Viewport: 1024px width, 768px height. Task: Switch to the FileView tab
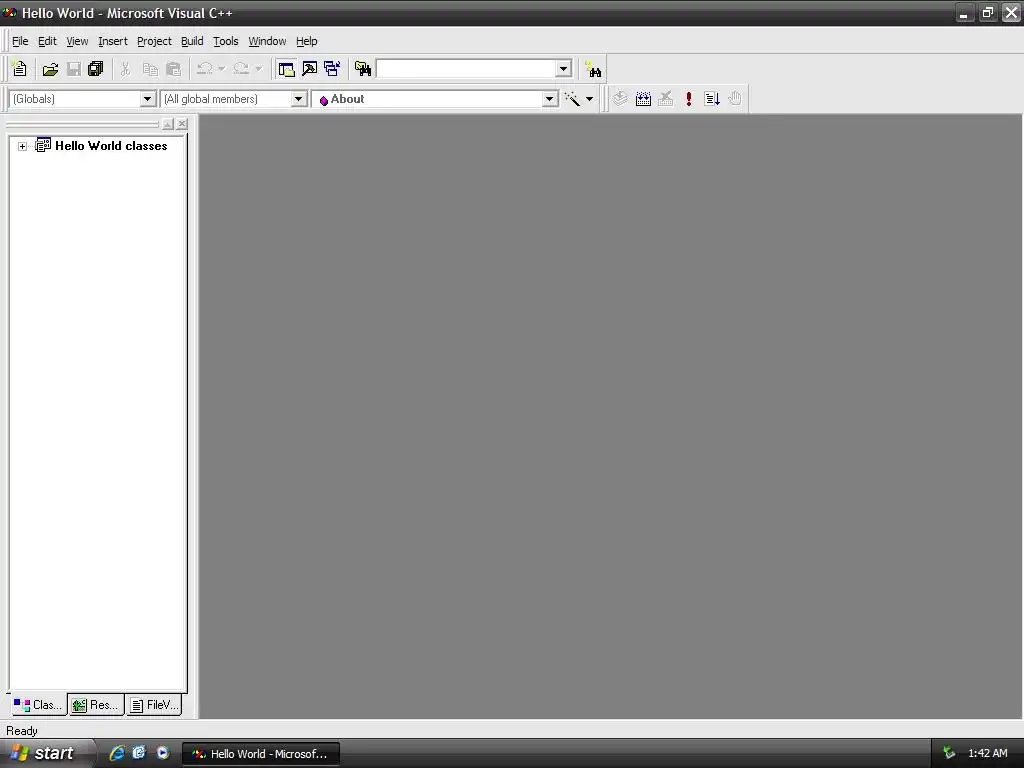154,705
